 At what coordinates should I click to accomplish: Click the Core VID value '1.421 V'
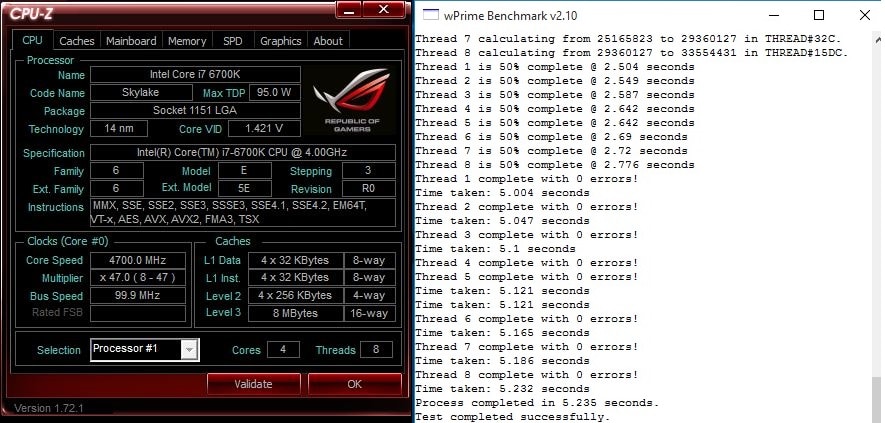coord(264,128)
